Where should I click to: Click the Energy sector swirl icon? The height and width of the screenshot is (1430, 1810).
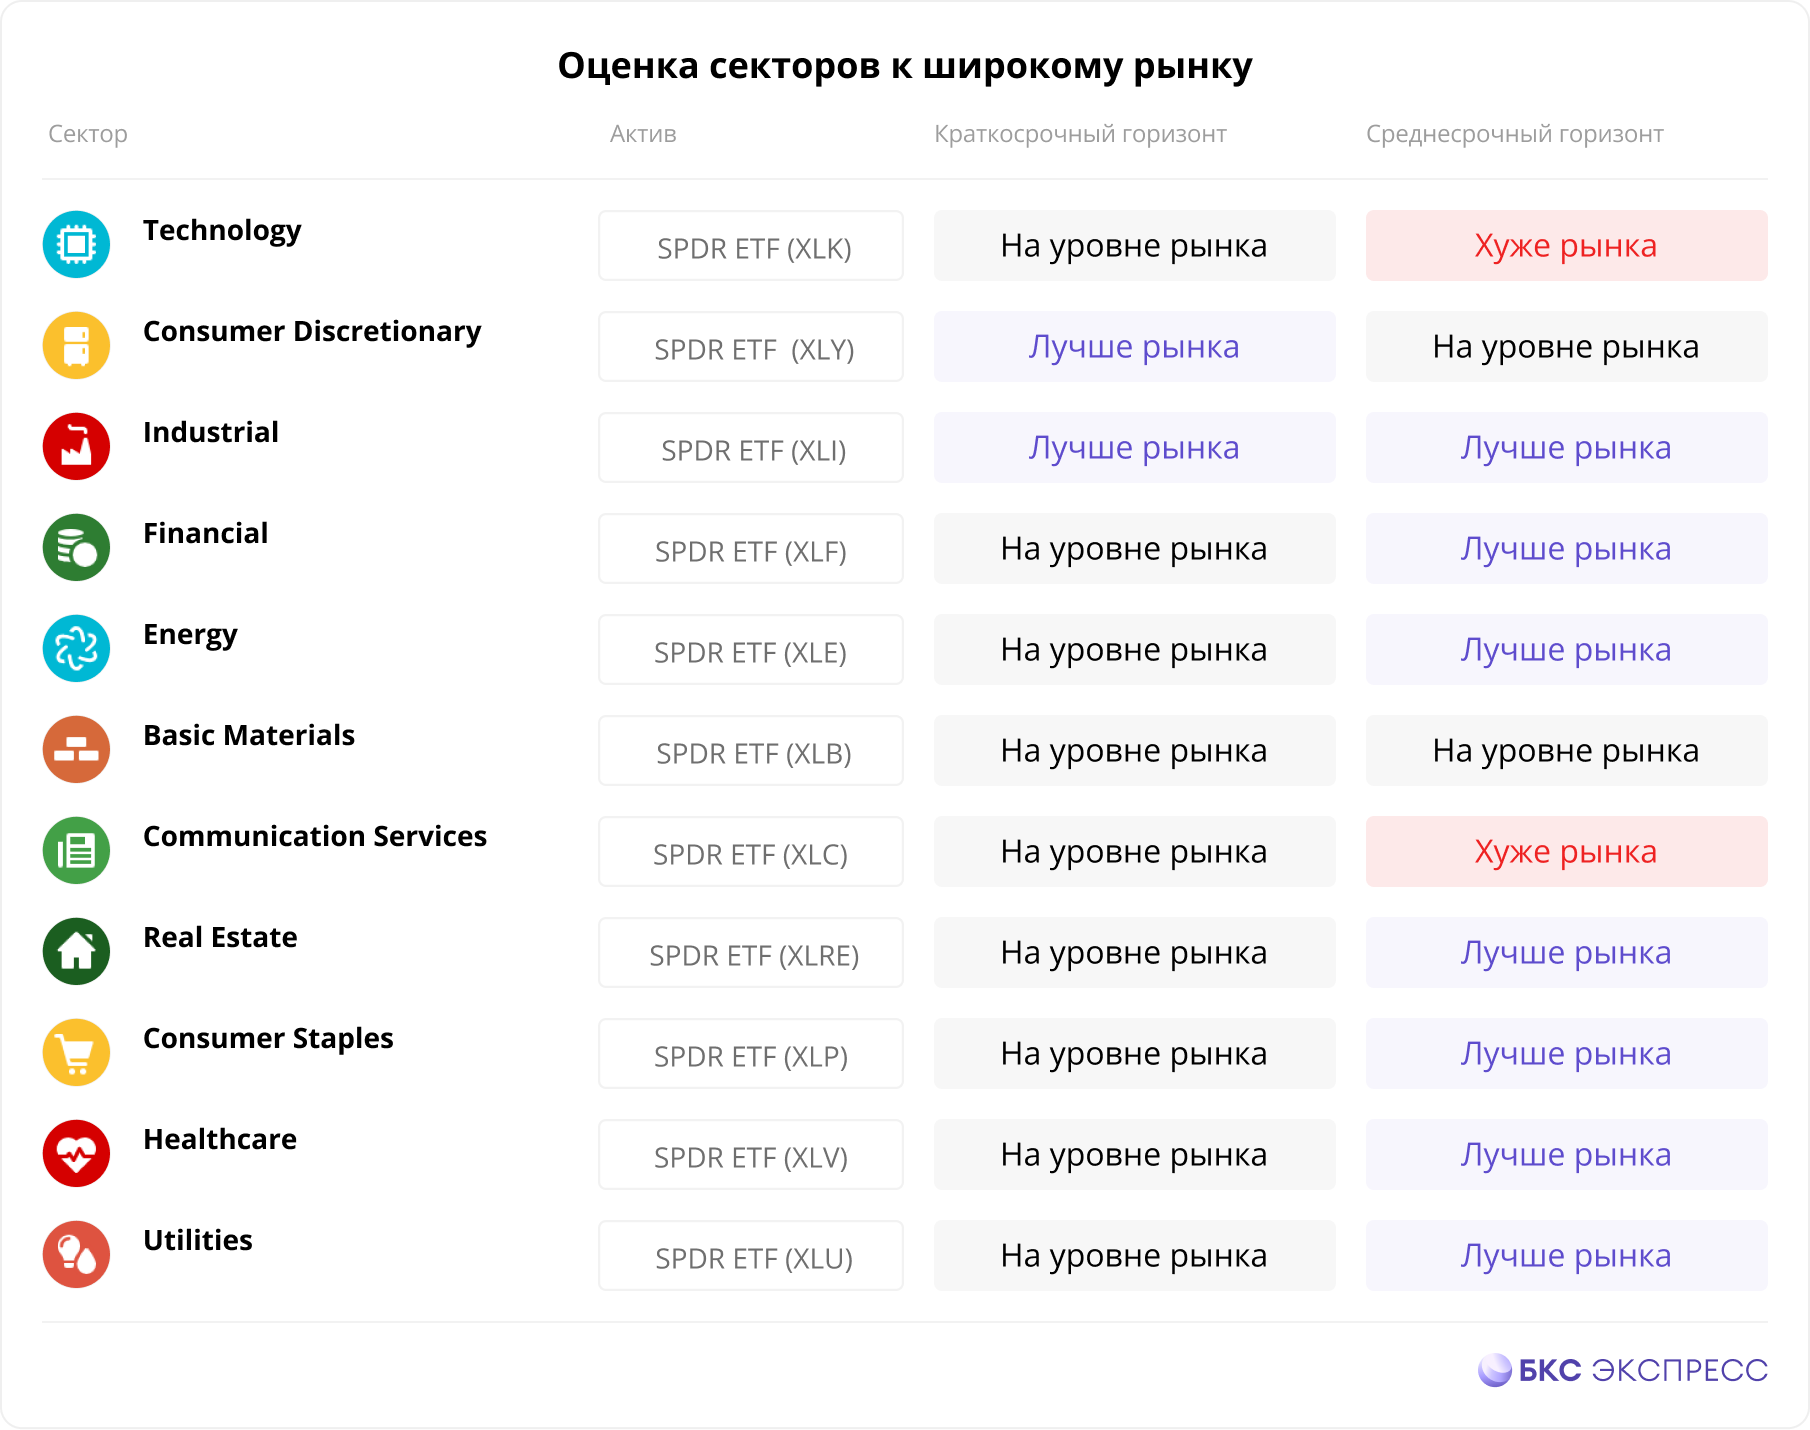pos(76,648)
